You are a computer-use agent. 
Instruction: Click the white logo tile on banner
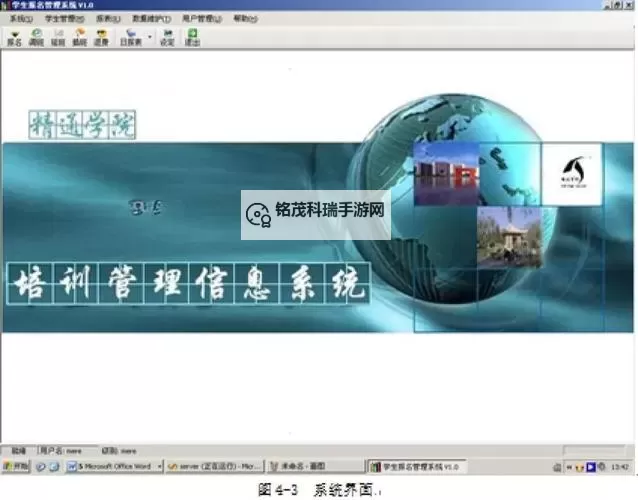pos(572,174)
